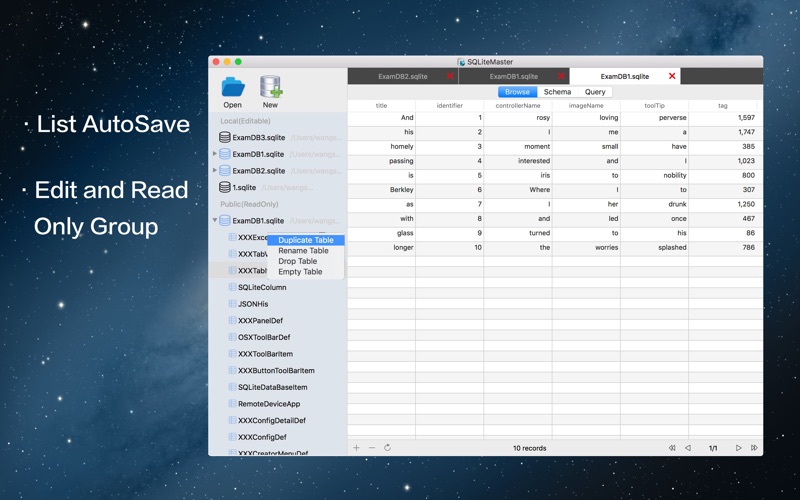Sort by the toolTip column header
Viewport: 800px width, 500px height.
pos(655,106)
